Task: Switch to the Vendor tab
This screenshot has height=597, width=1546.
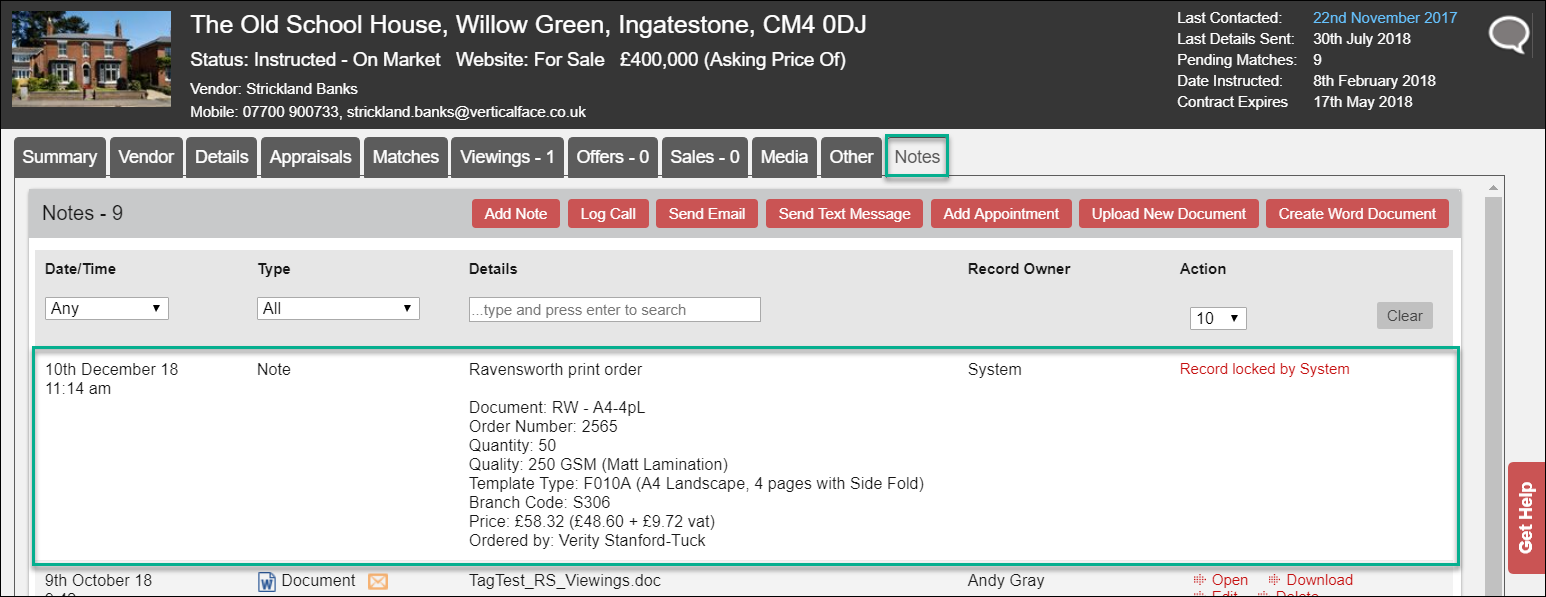Action: pos(146,157)
